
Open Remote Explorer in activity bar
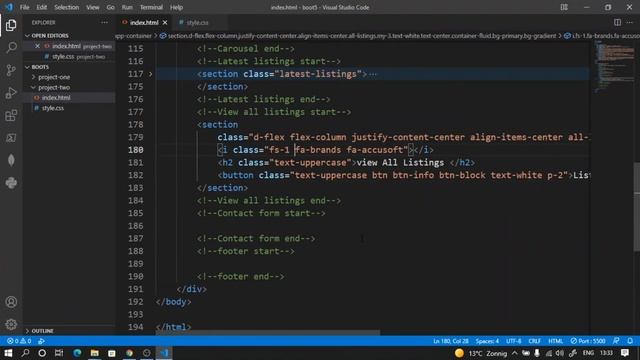(x=11, y=138)
